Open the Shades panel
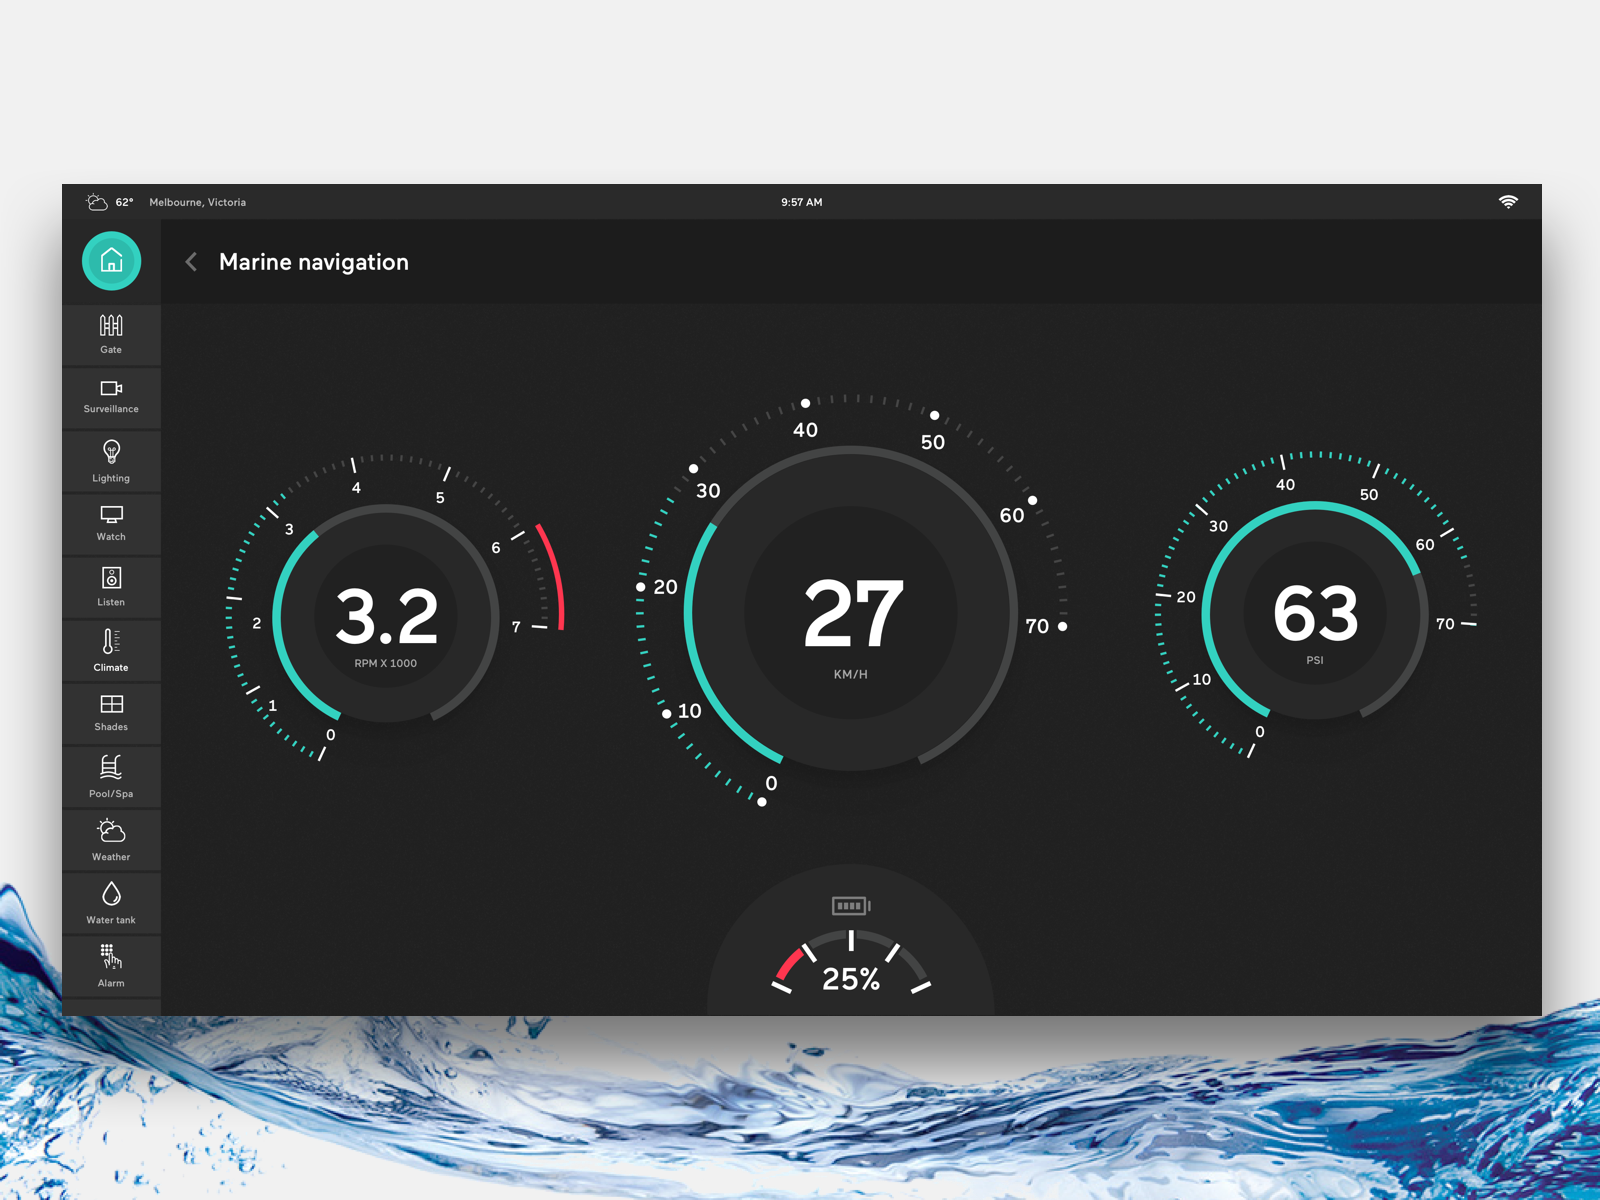 point(111,713)
